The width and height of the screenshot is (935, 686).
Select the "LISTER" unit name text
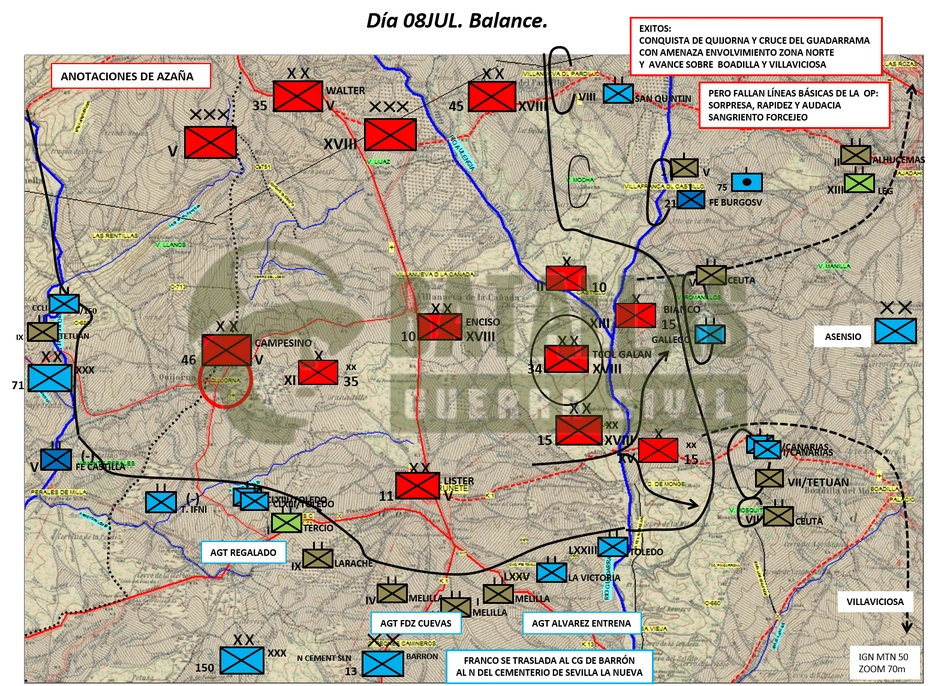click(x=459, y=481)
